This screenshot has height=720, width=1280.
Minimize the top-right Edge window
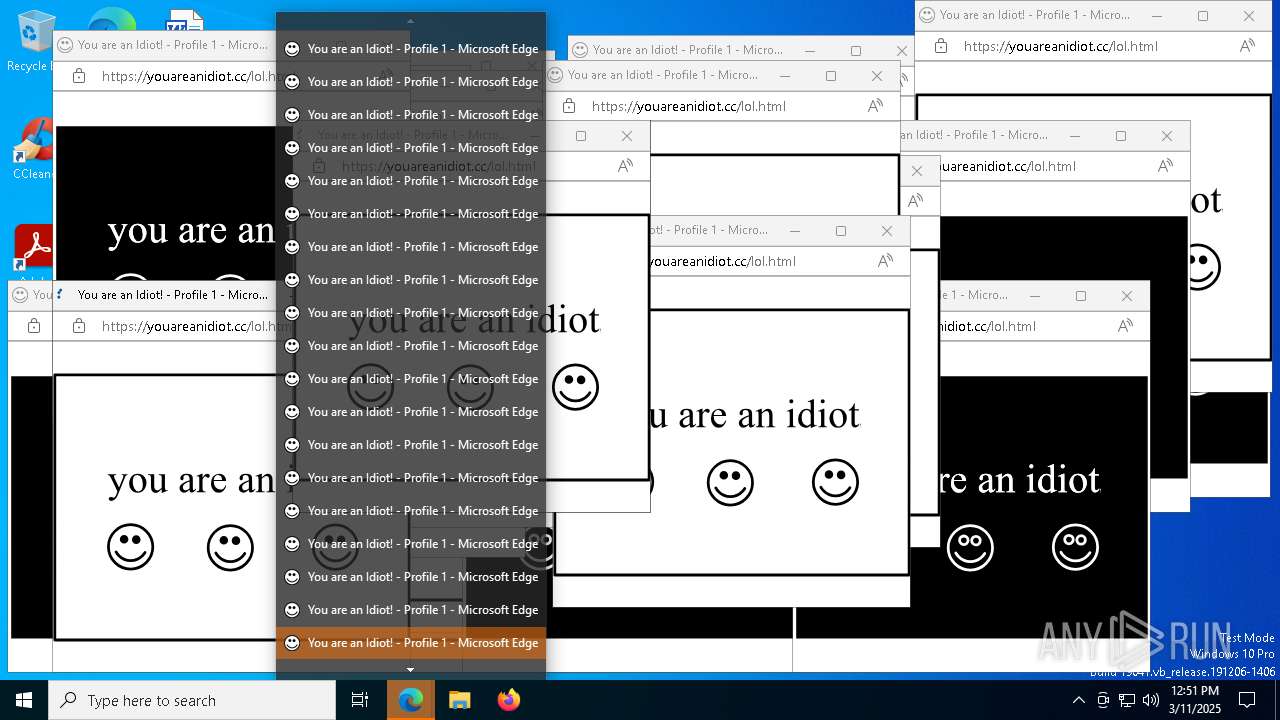(x=1157, y=16)
